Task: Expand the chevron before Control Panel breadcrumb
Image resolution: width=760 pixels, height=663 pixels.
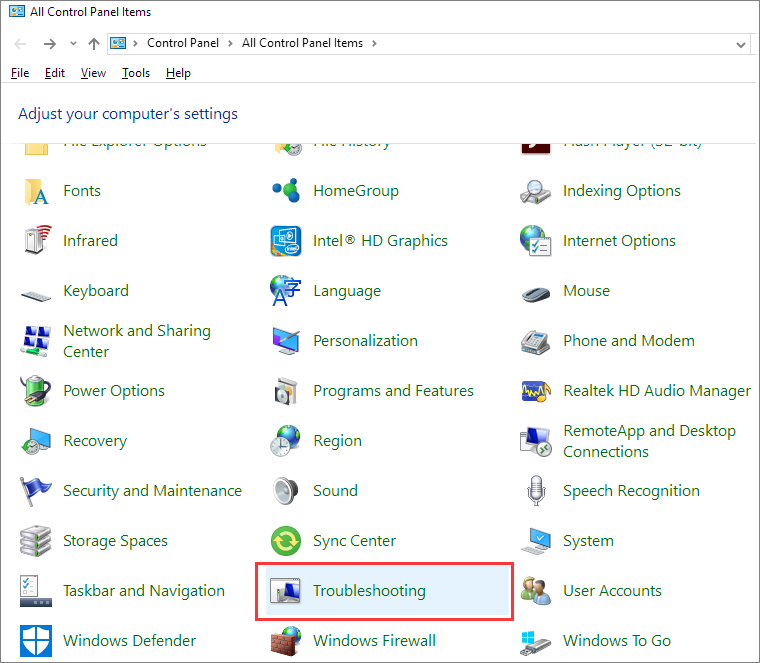Action: 136,44
